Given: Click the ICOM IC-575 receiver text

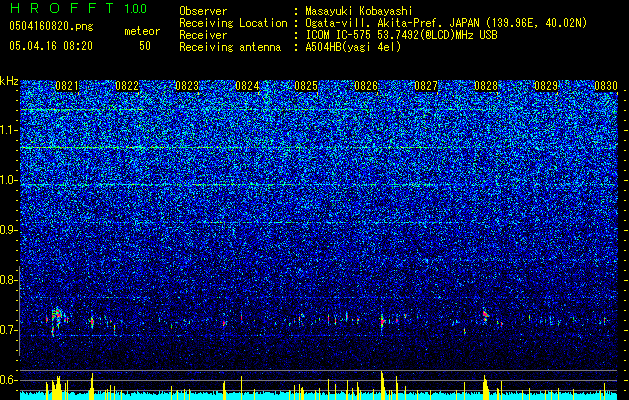Looking at the screenshot, I should [x=401, y=35].
